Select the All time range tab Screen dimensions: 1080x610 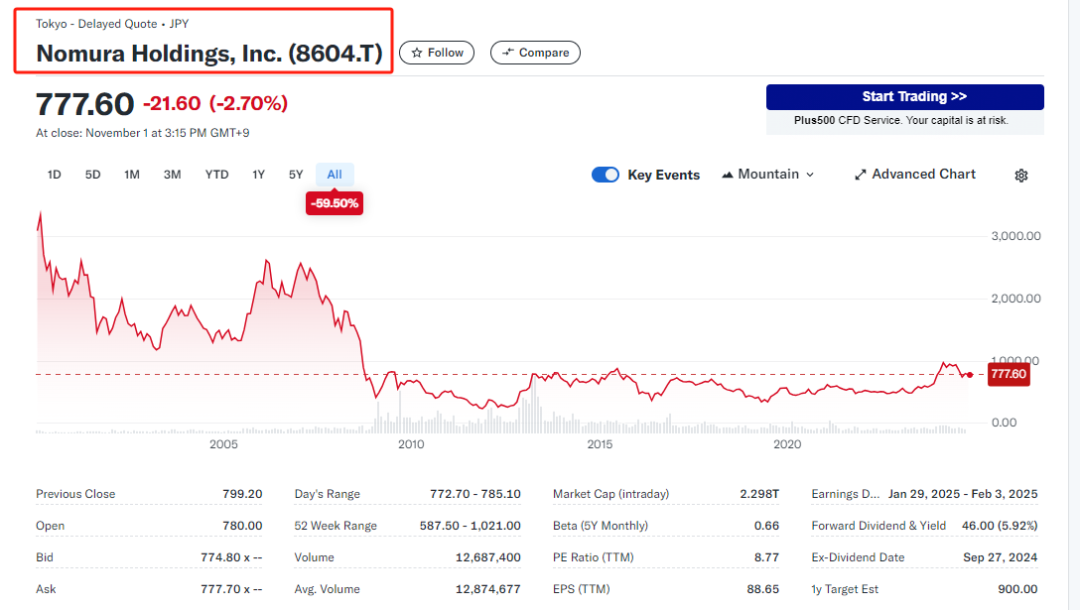point(335,175)
